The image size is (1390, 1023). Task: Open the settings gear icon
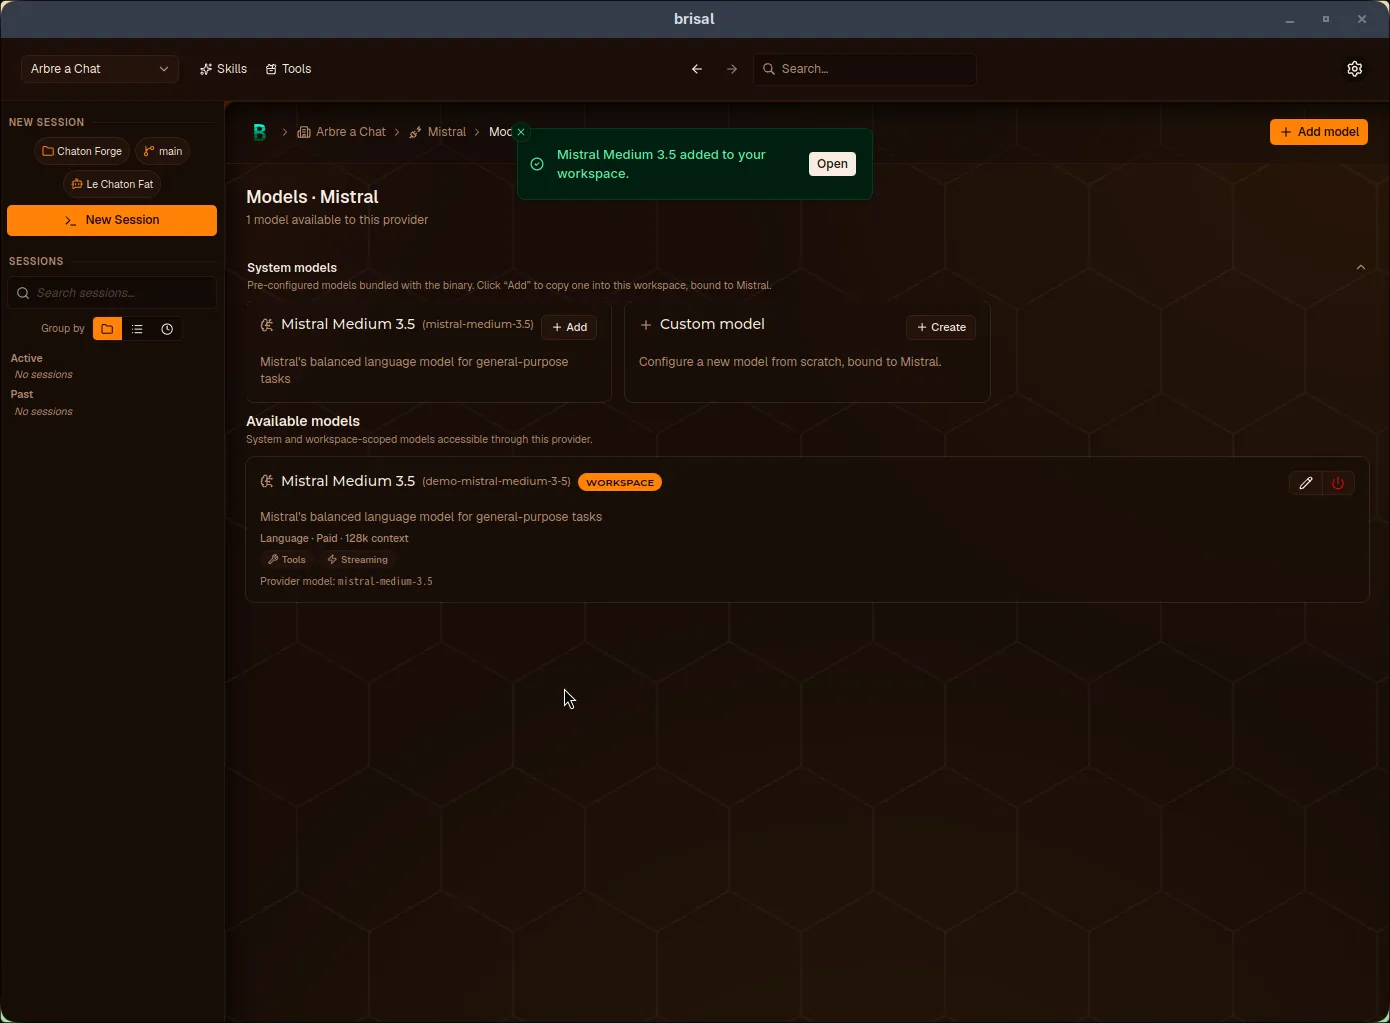tap(1354, 69)
